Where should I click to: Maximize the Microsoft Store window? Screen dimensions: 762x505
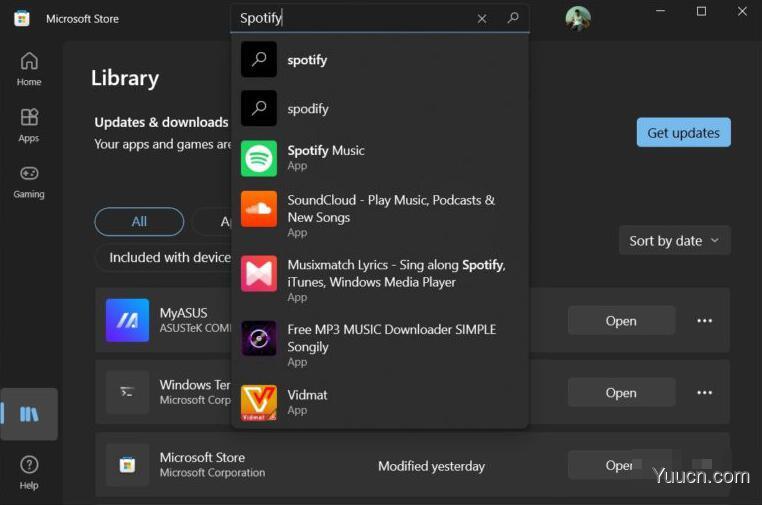click(701, 12)
